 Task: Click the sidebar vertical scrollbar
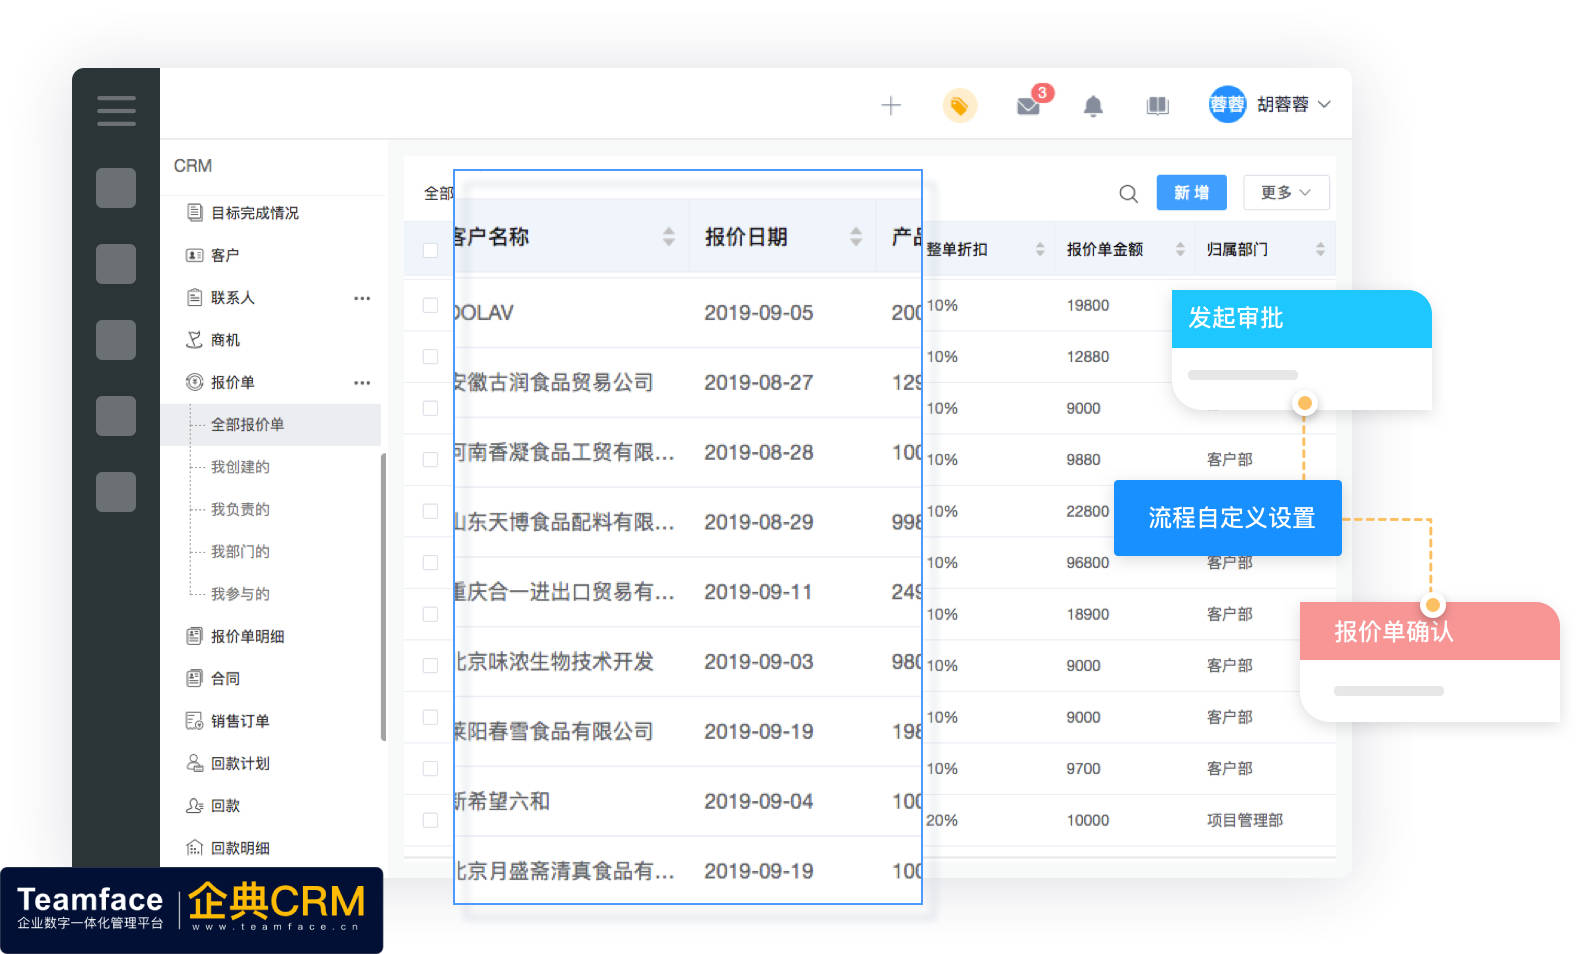pyautogui.click(x=383, y=598)
